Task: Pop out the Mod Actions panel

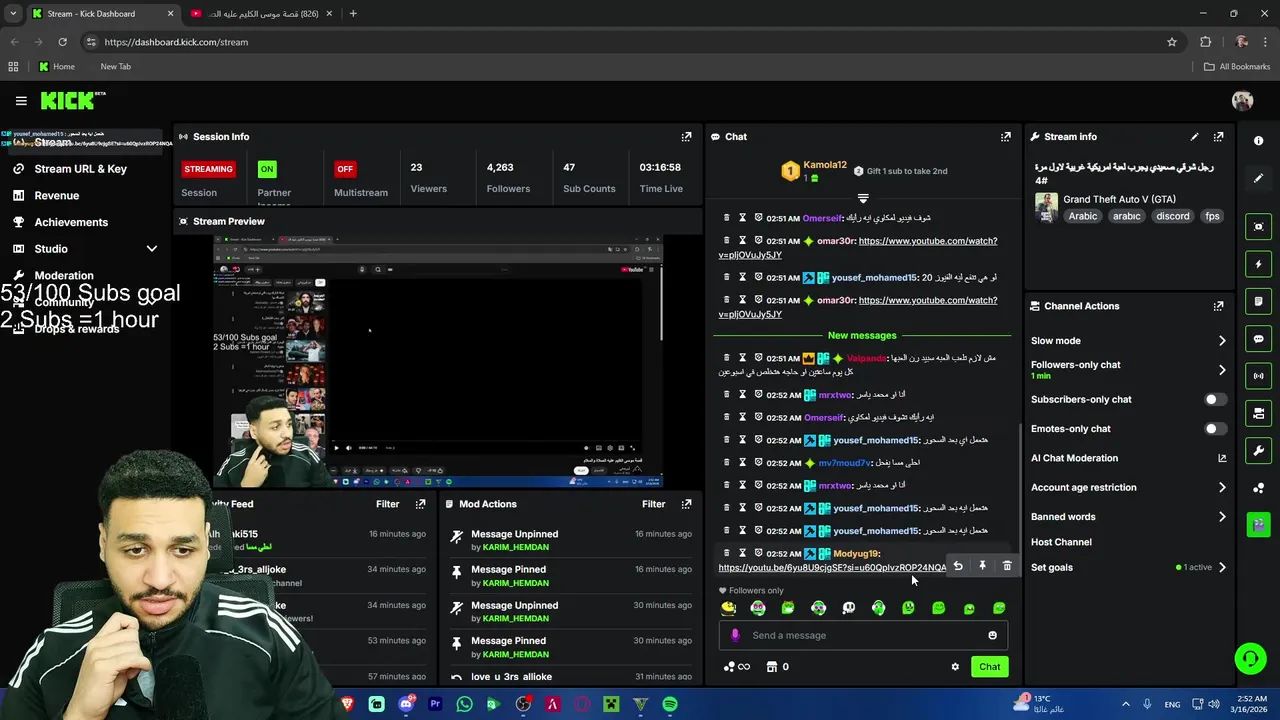Action: click(x=686, y=504)
